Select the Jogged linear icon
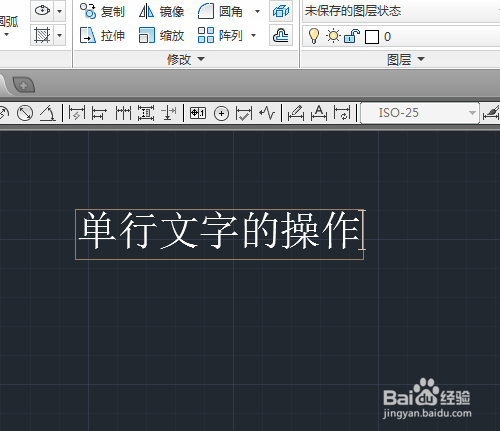The image size is (500, 431). pos(267,113)
